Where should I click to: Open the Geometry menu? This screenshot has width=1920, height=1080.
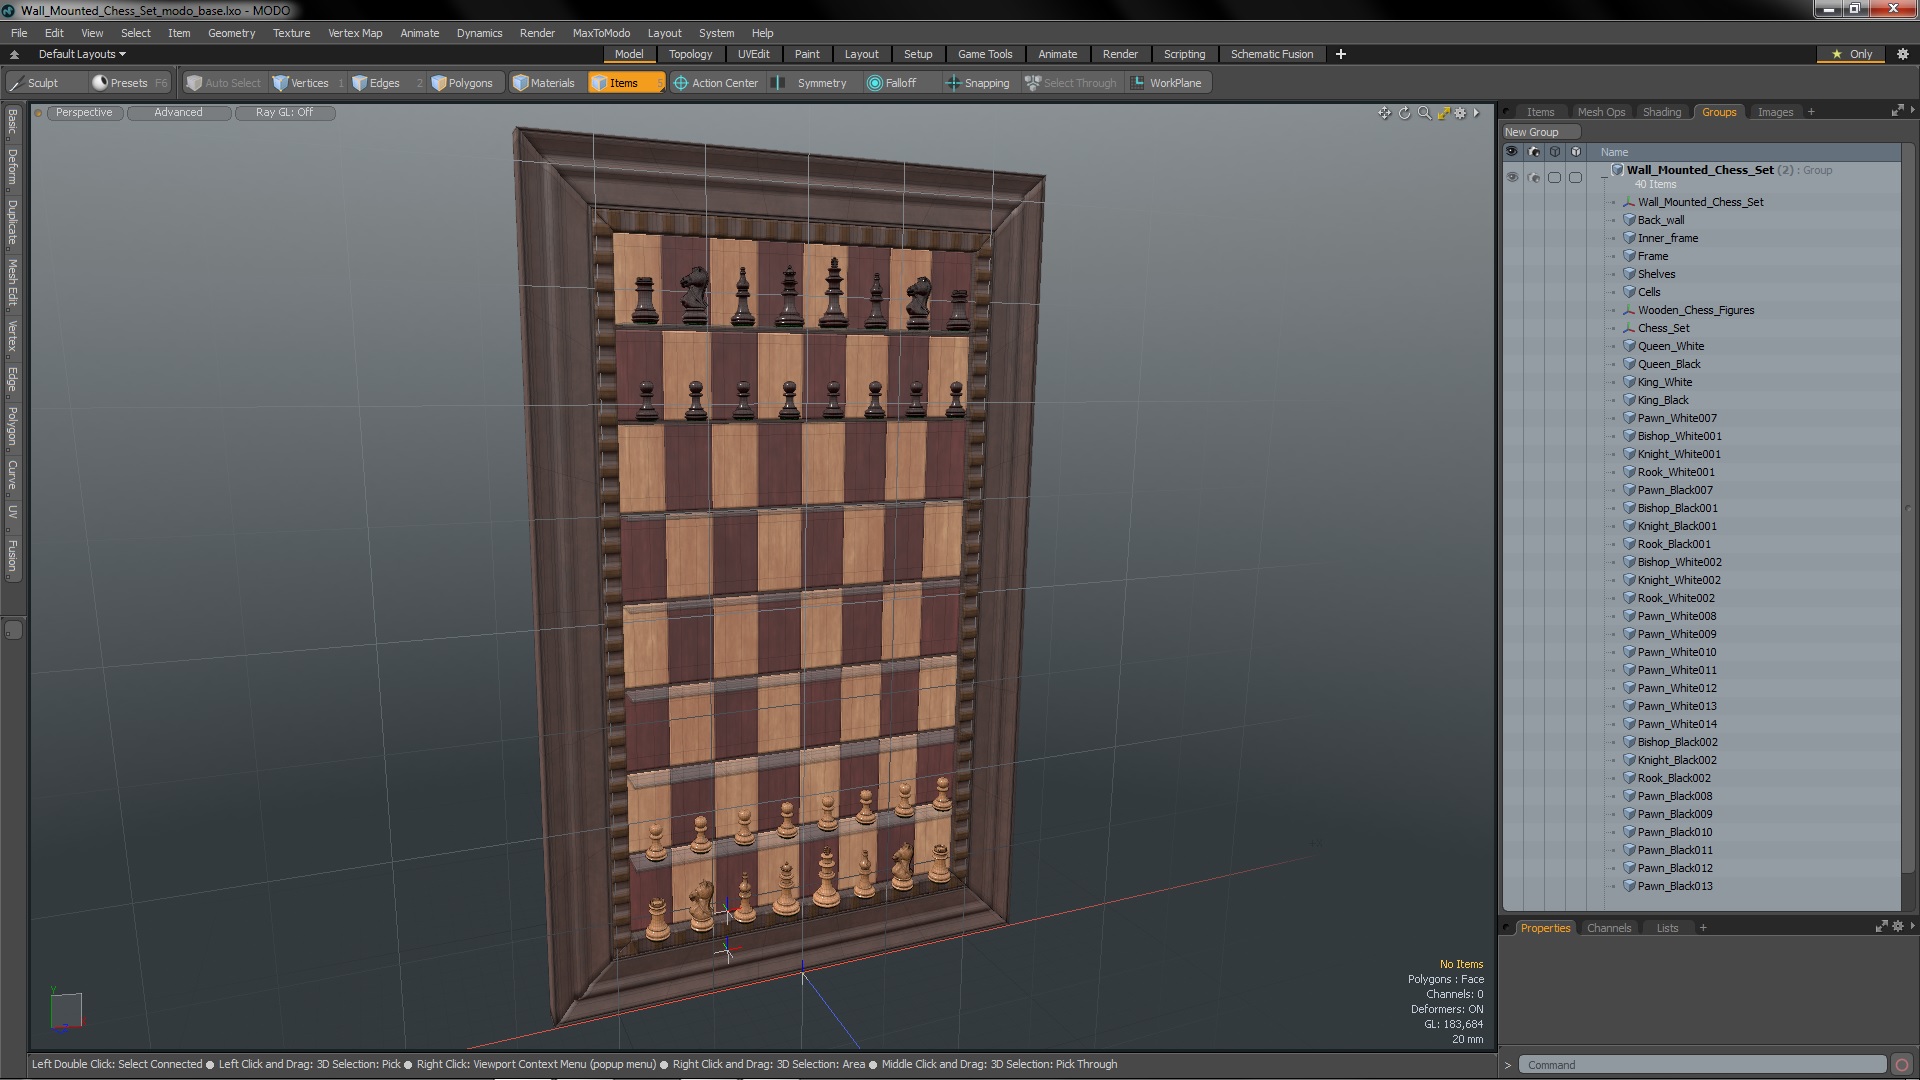tap(231, 33)
